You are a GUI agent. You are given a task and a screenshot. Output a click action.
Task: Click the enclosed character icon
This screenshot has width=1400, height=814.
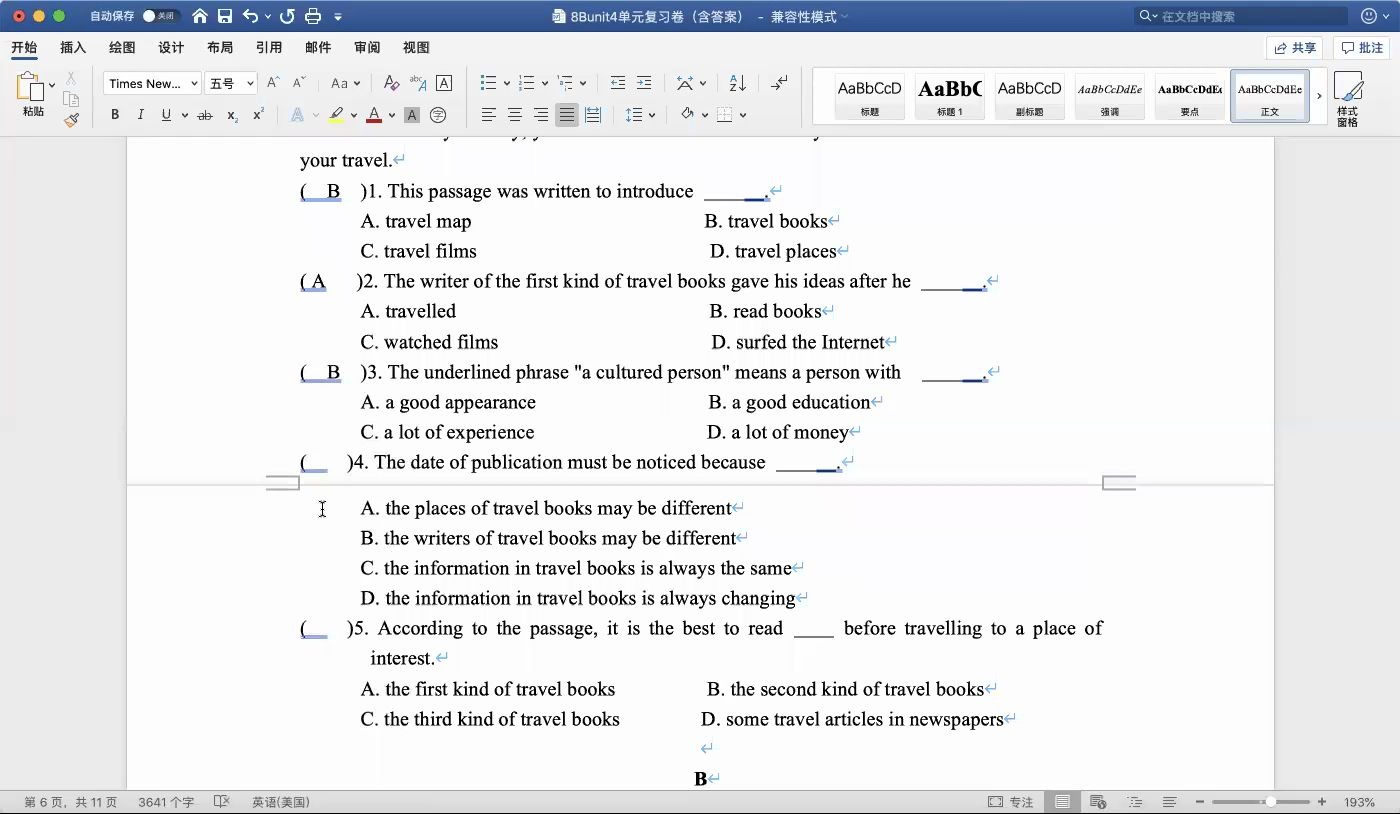click(438, 115)
